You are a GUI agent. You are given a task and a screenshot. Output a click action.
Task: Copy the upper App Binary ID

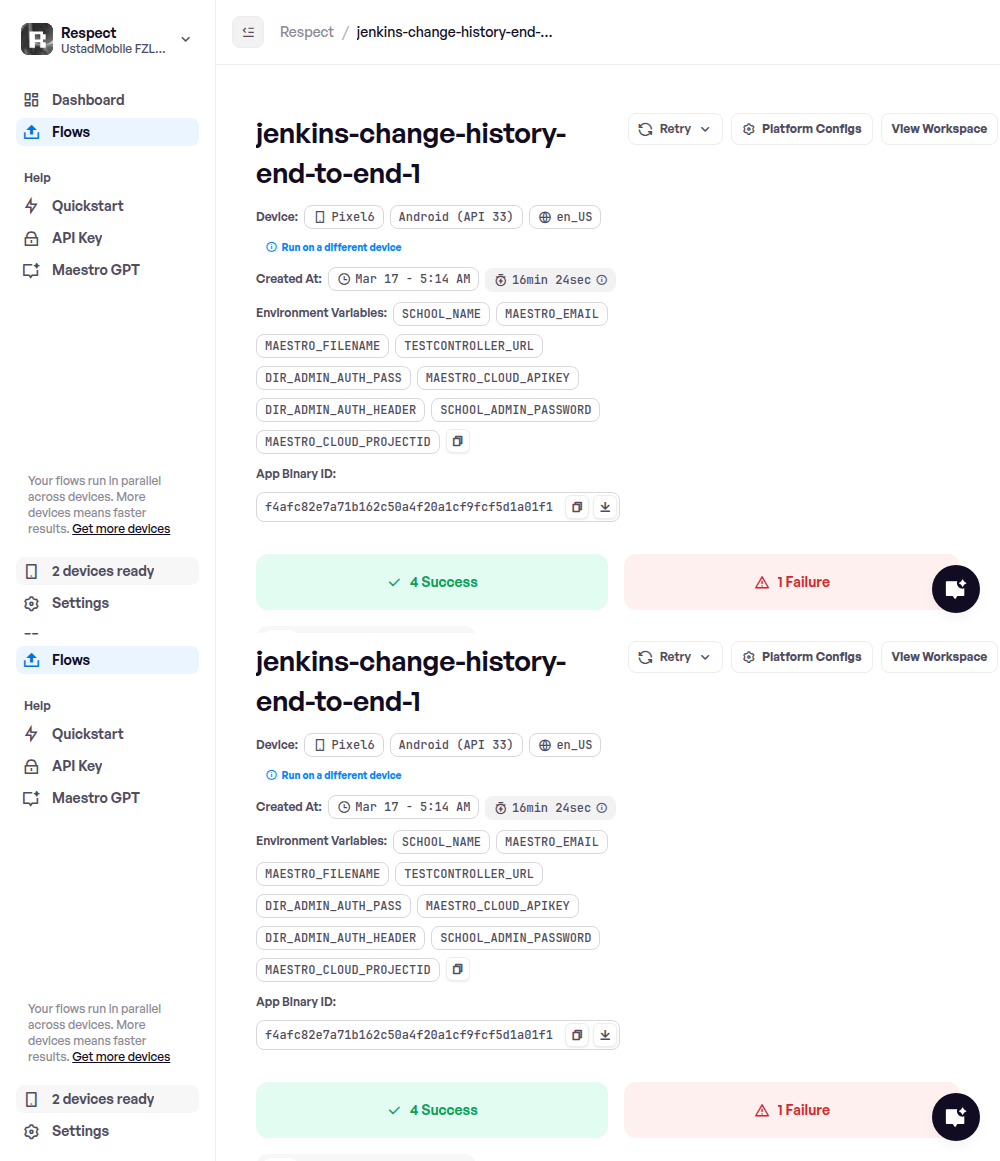[577, 507]
